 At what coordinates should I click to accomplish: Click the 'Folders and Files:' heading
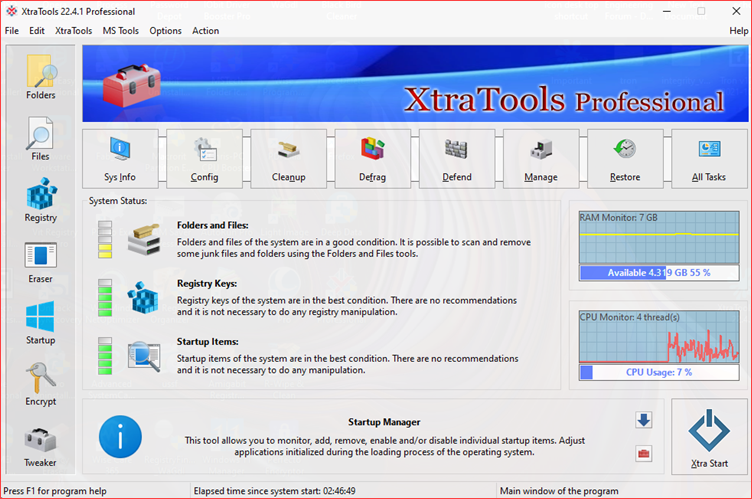[212, 225]
